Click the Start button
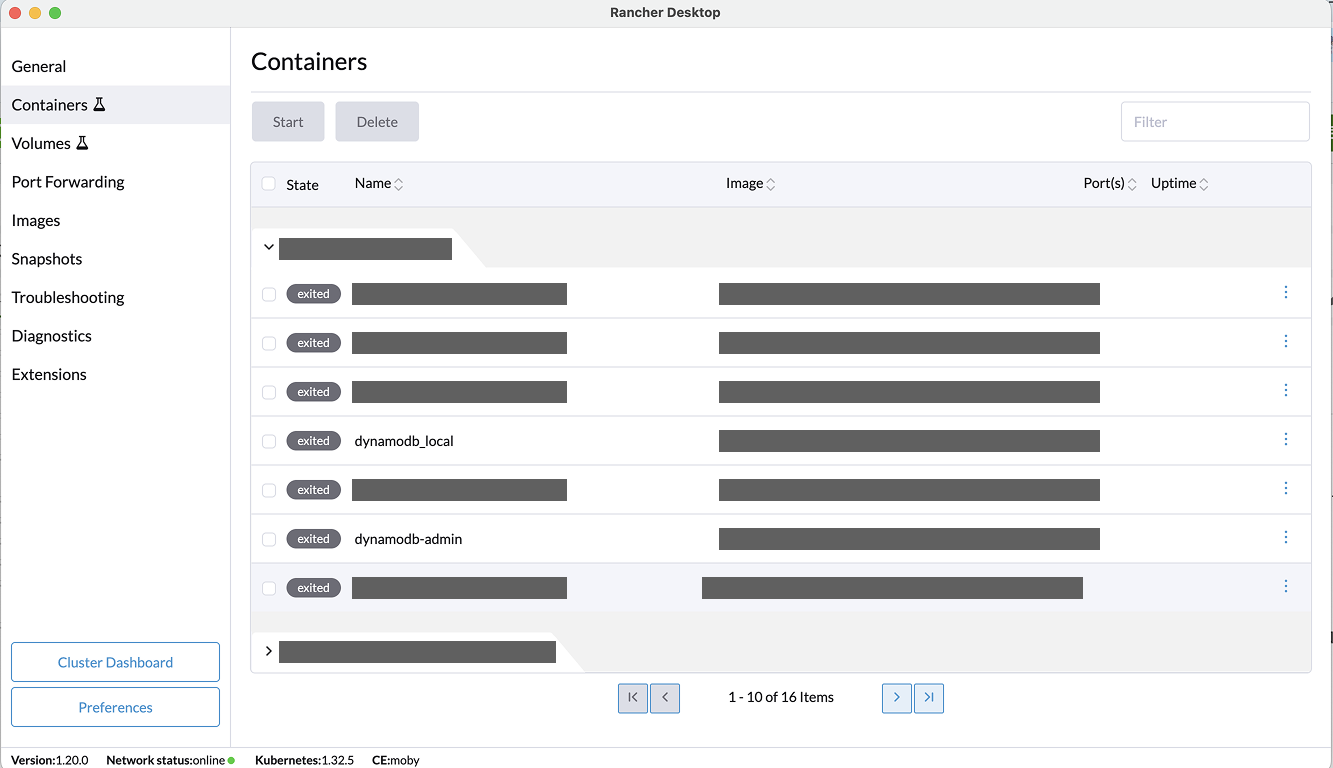This screenshot has width=1333, height=768. tap(288, 121)
